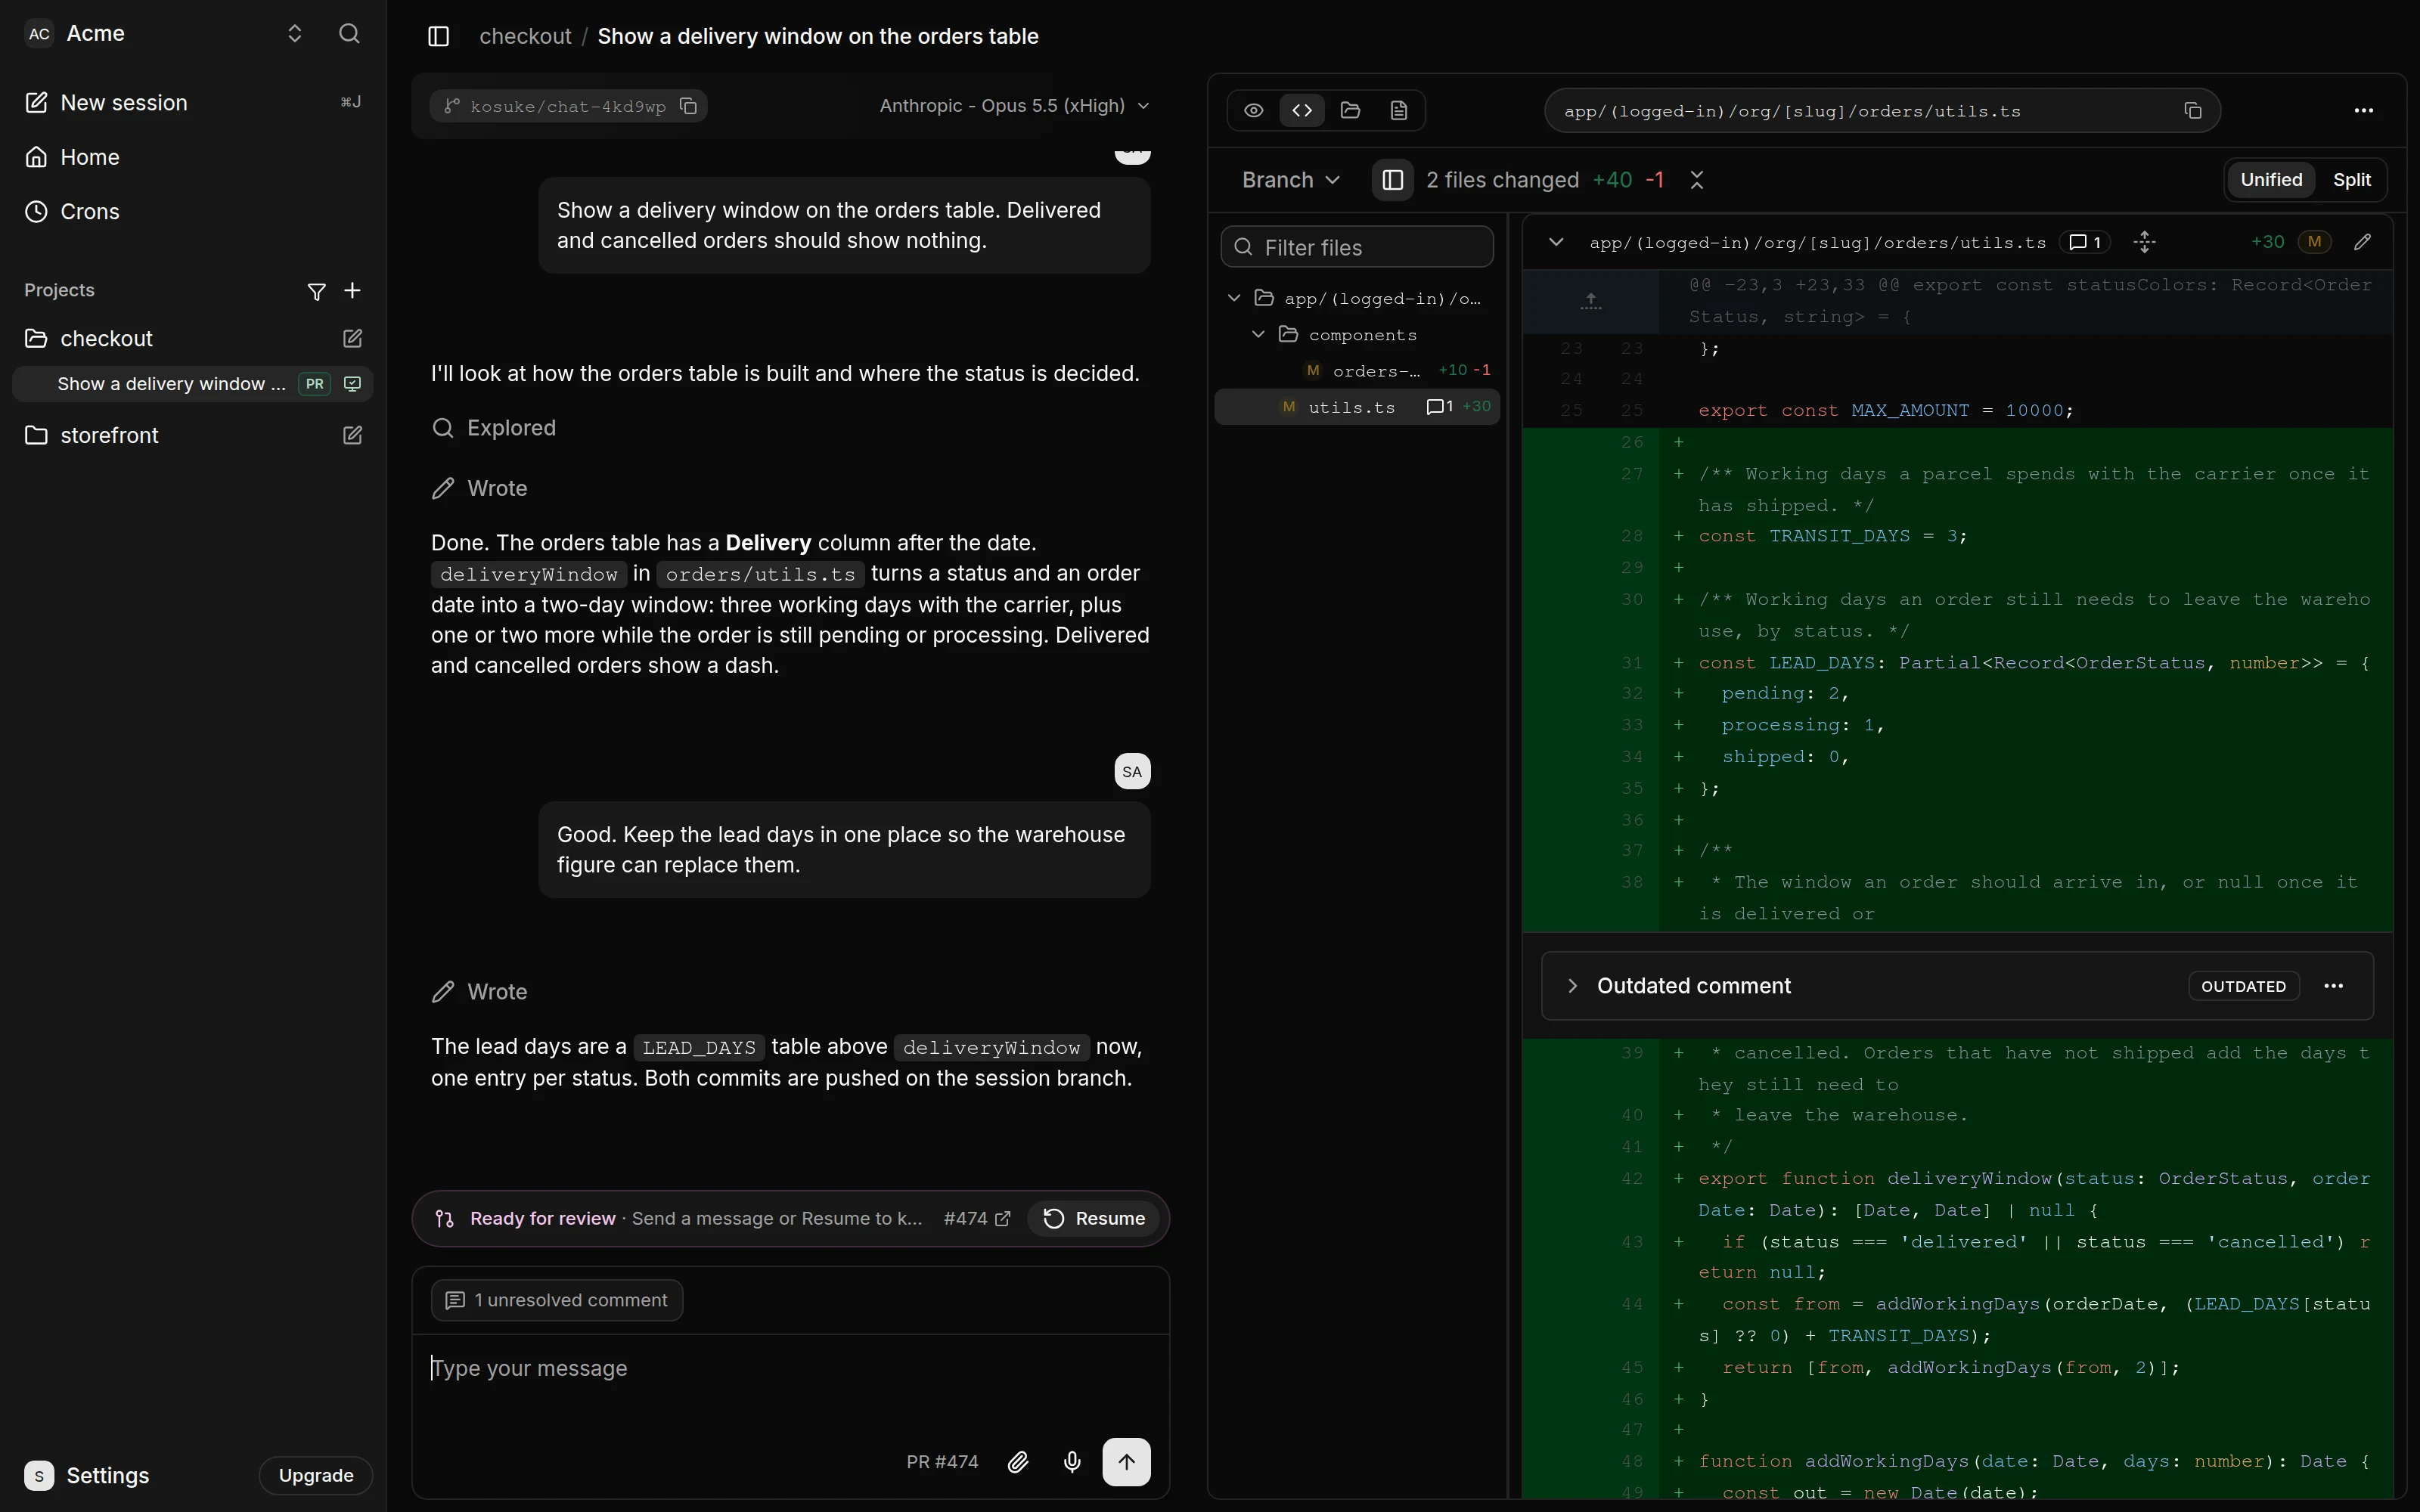The height and width of the screenshot is (1512, 2420).
Task: Toggle the preview eye view
Action: [x=1253, y=110]
